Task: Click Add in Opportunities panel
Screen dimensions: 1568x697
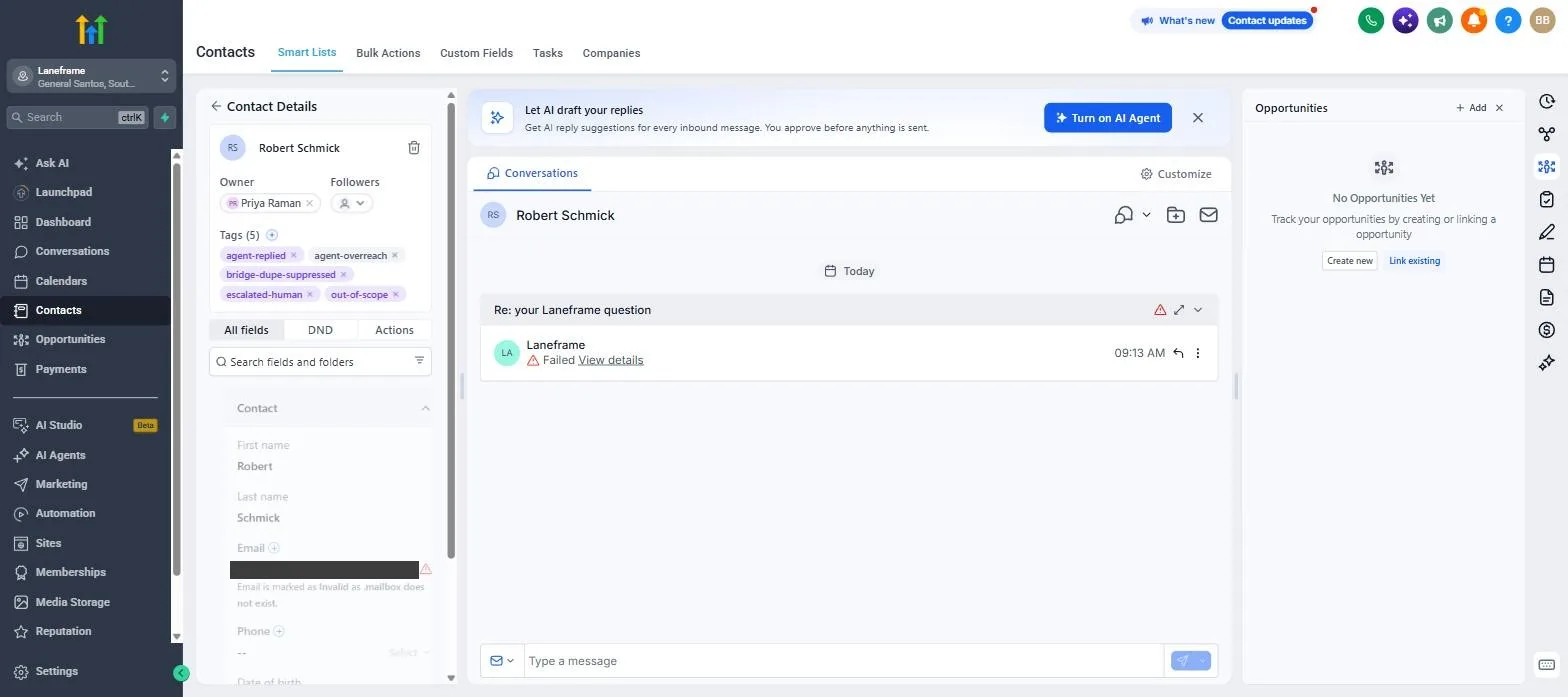Action: (x=1471, y=108)
